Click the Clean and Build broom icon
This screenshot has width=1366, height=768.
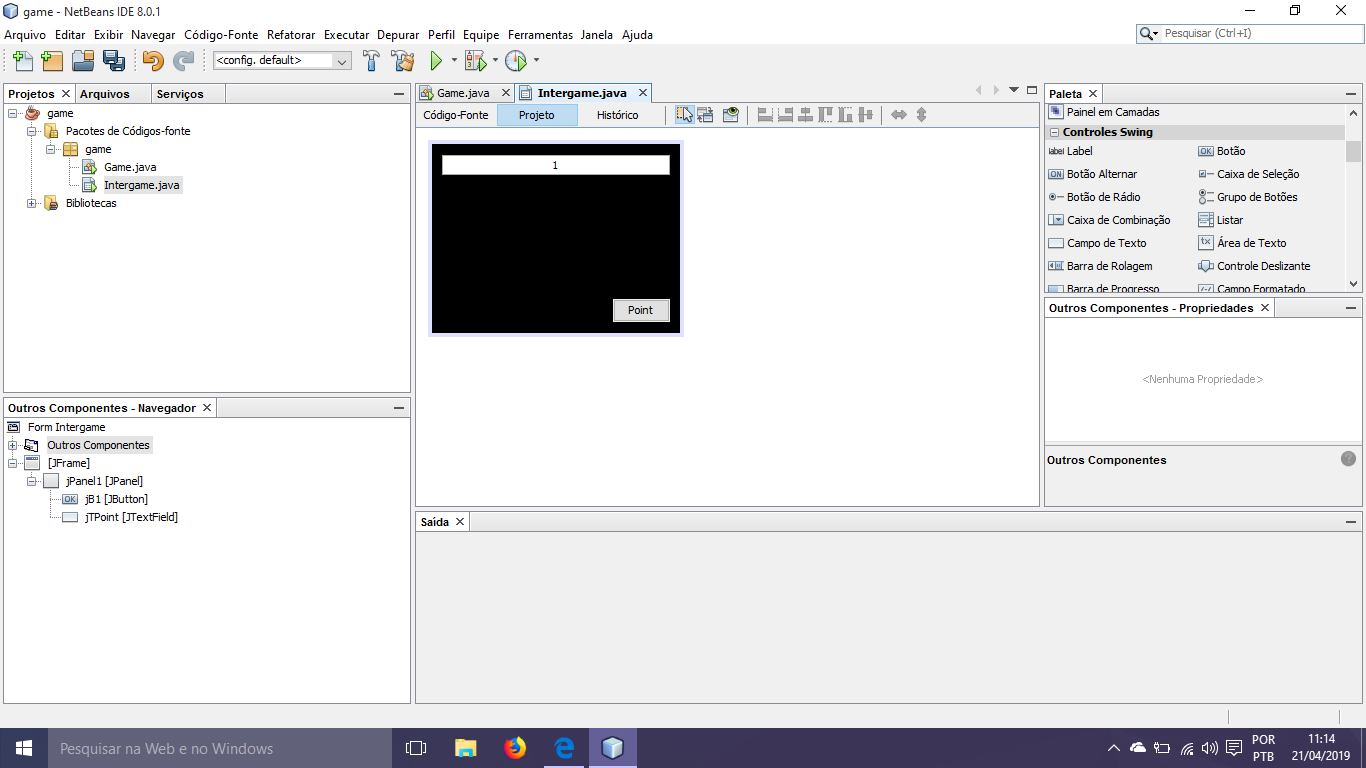coord(403,60)
